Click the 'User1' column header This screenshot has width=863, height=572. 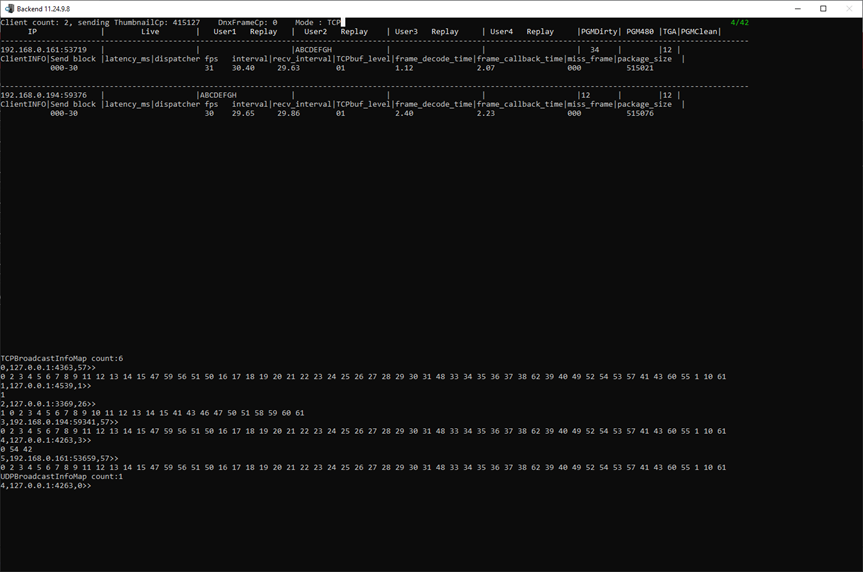[x=225, y=31]
